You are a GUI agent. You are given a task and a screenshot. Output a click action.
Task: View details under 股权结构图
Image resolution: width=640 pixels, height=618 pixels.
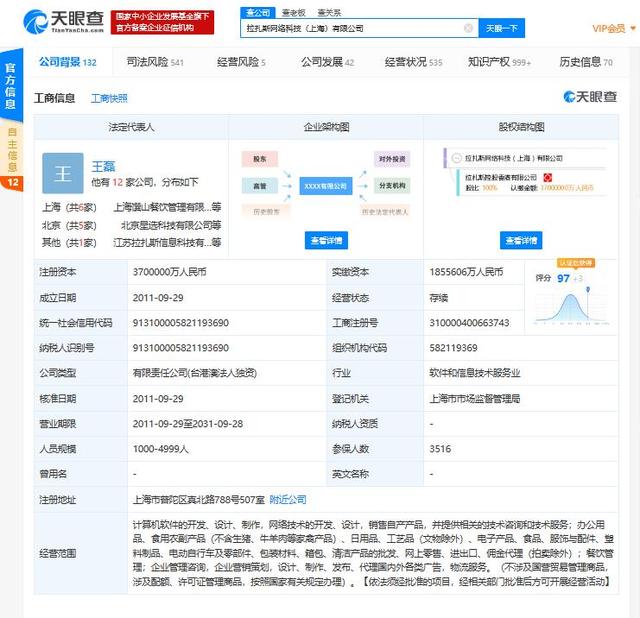tap(521, 240)
